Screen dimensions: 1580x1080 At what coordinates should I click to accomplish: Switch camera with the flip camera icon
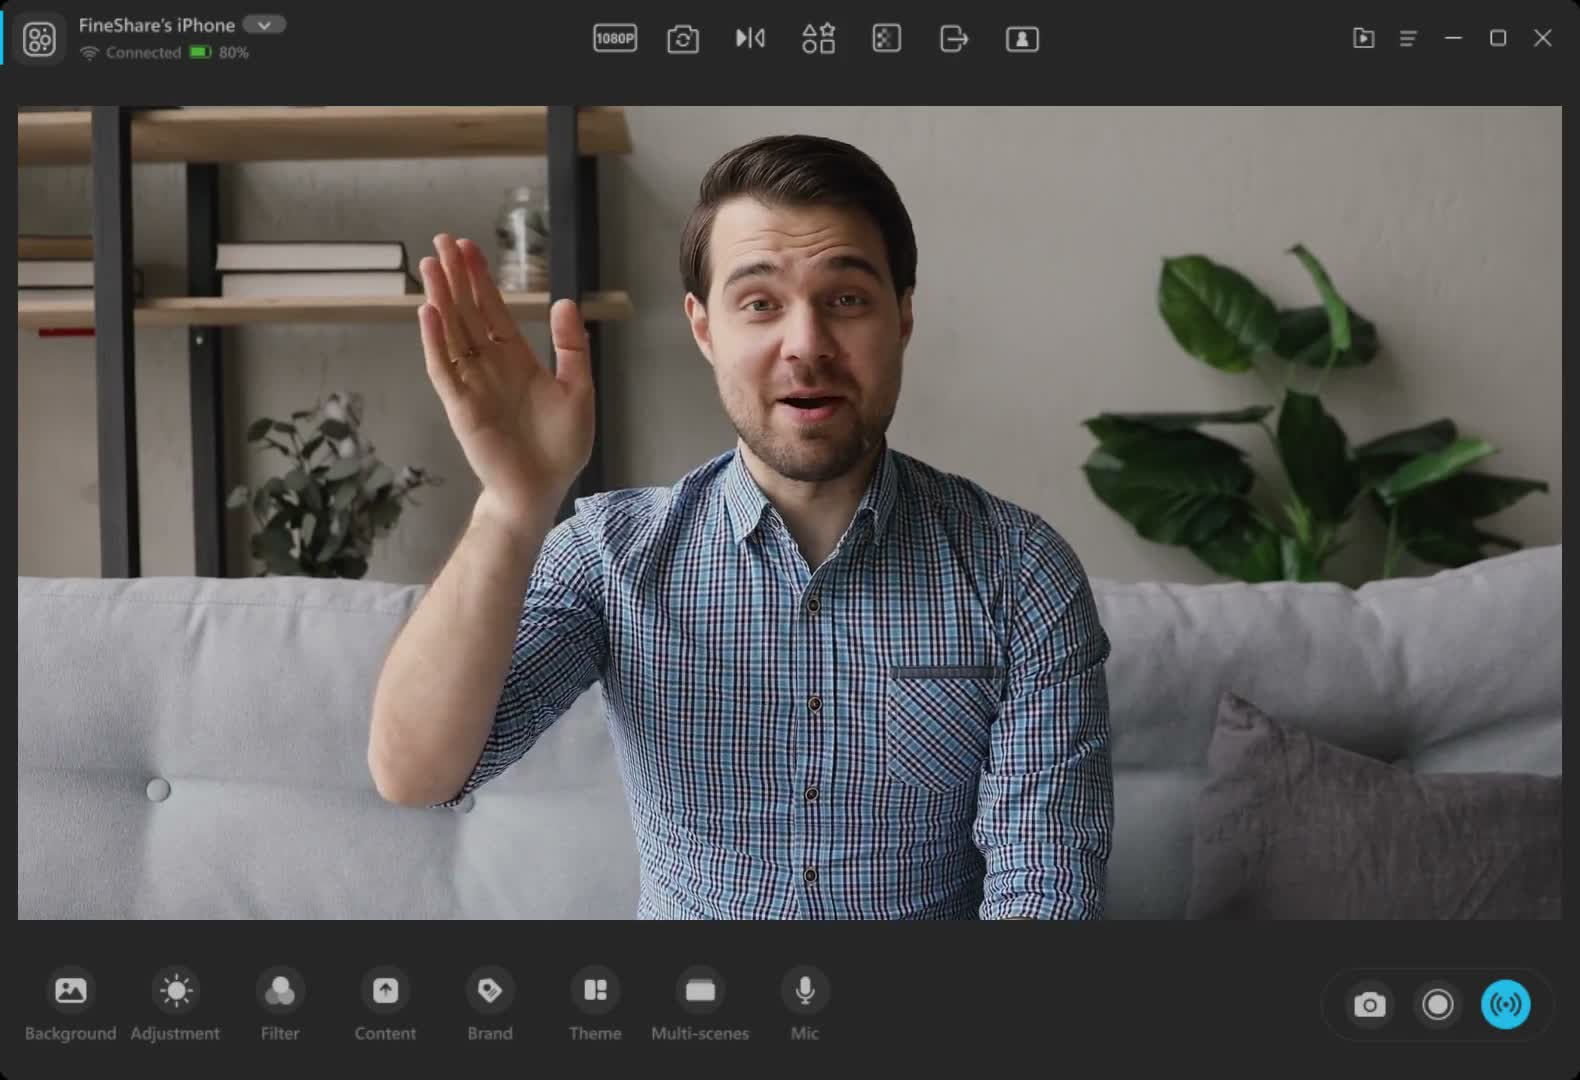683,39
